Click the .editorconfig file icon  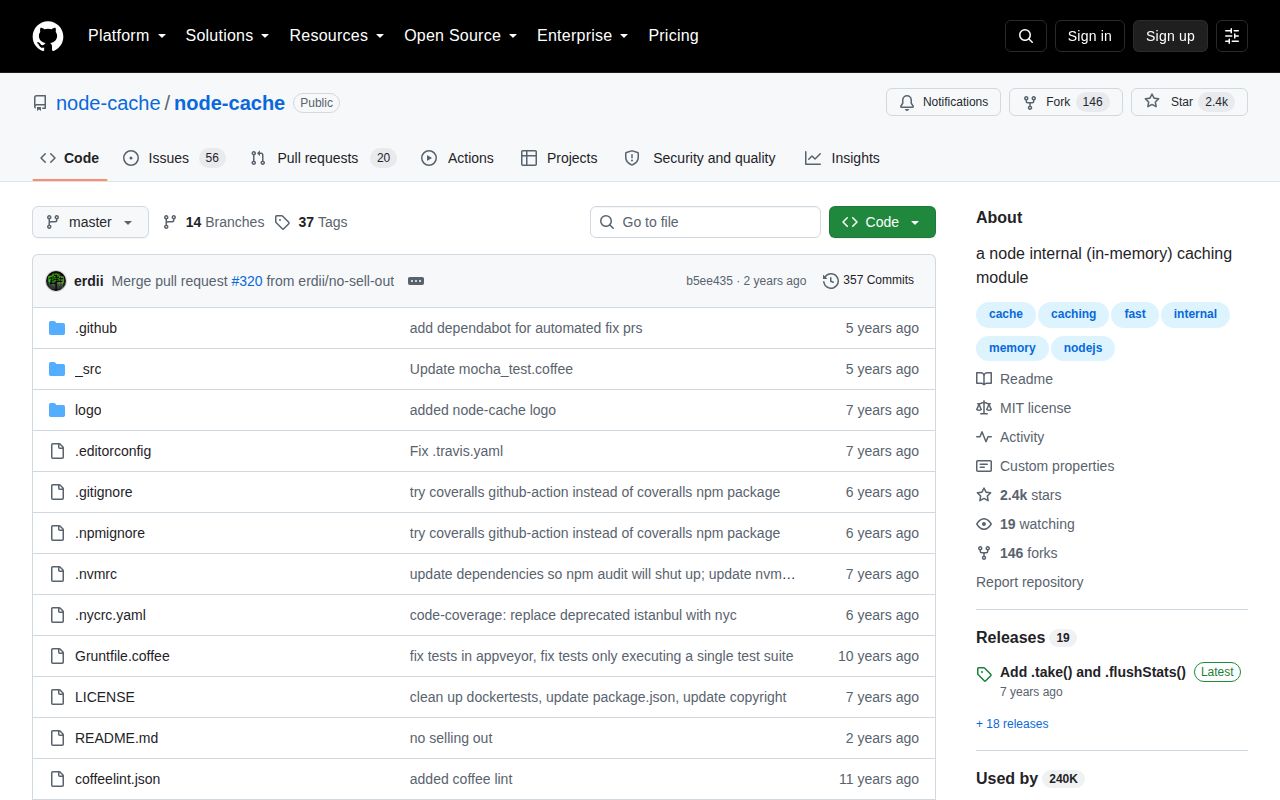point(57,451)
